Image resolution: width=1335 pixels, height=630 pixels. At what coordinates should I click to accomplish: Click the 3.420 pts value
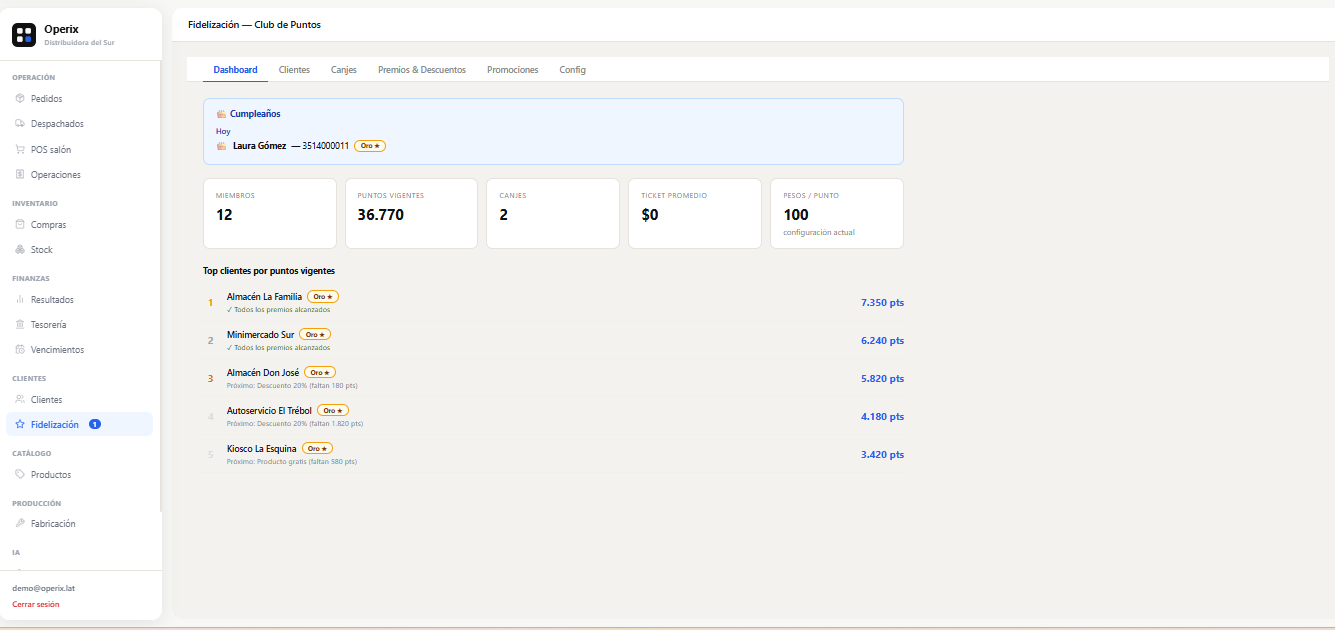[x=882, y=454]
